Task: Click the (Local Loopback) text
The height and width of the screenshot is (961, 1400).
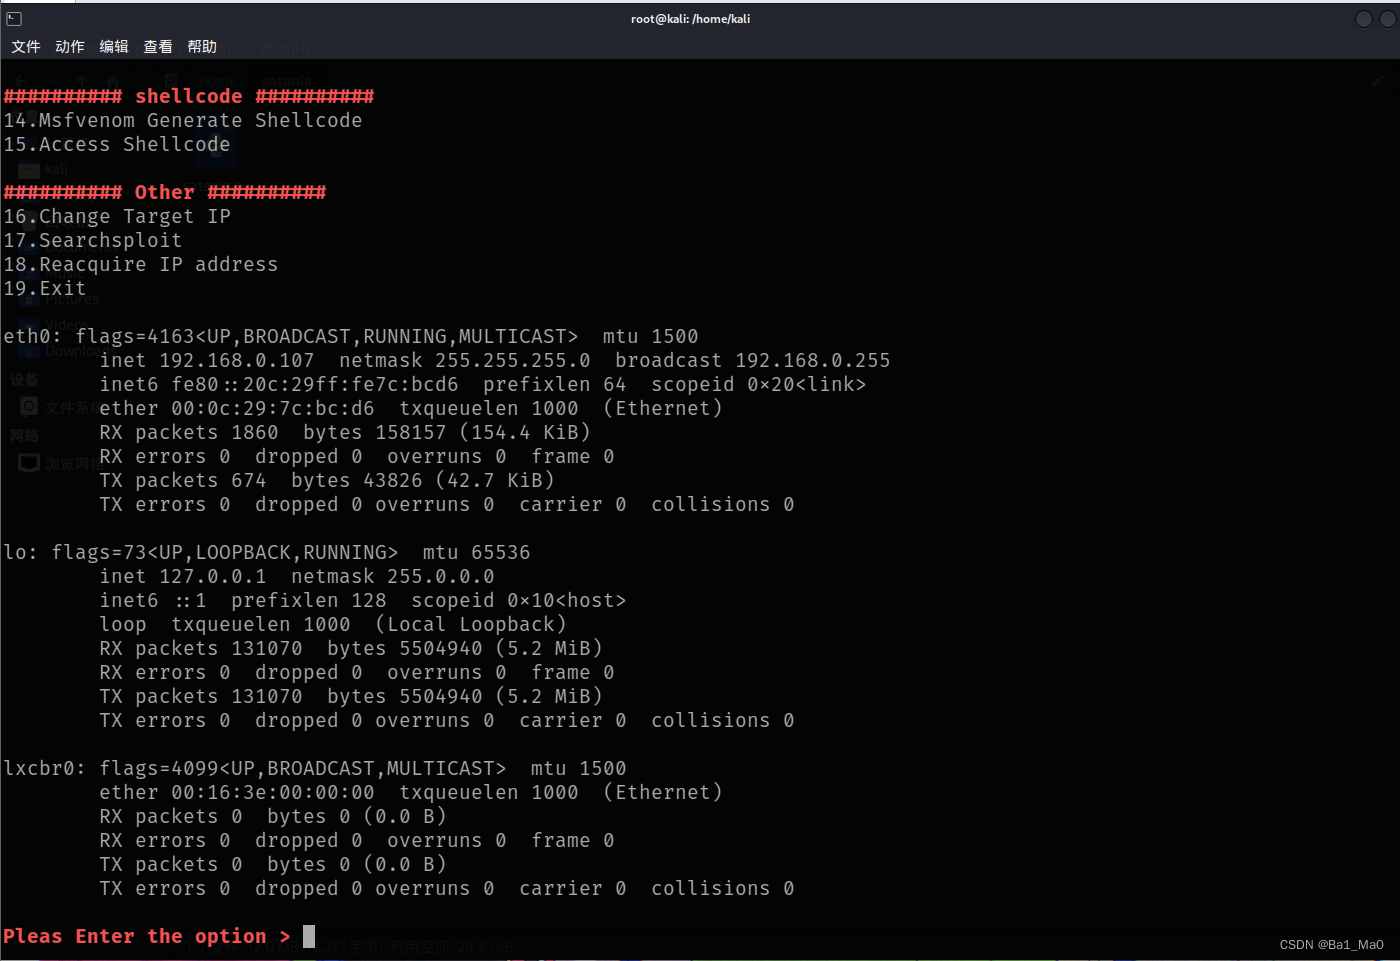Action: pos(471,624)
